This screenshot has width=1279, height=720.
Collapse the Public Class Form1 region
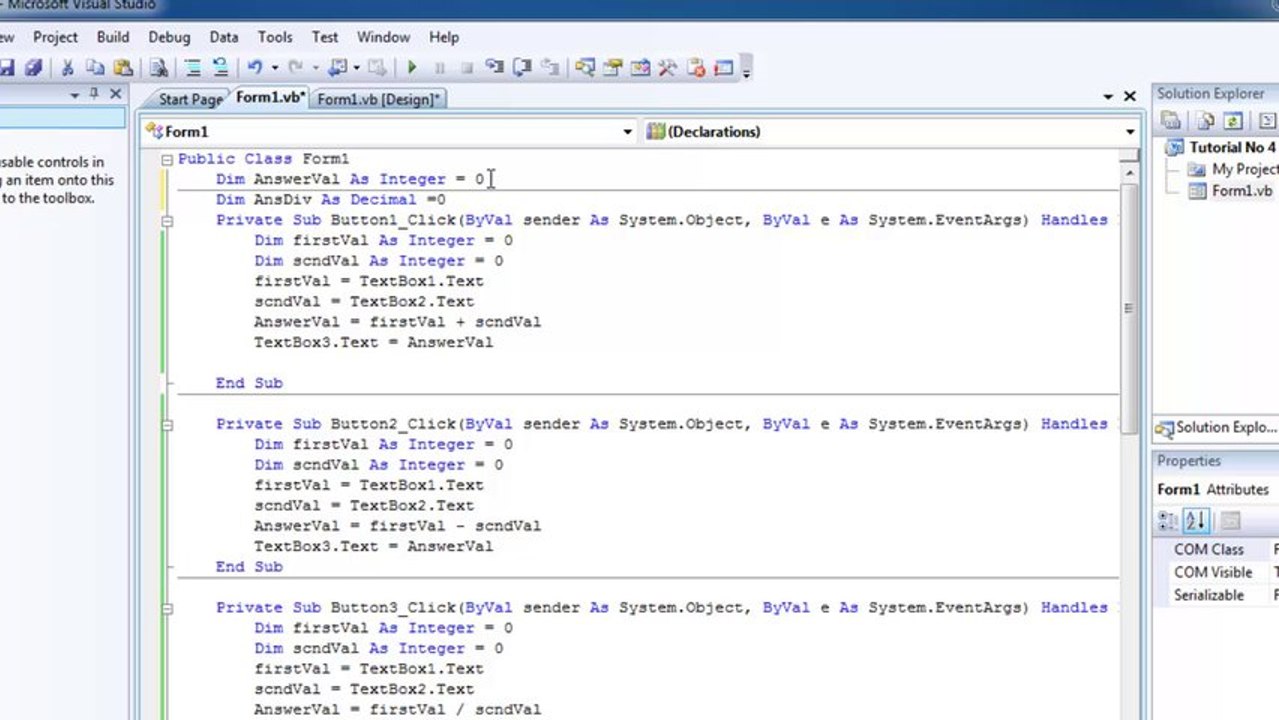(167, 159)
